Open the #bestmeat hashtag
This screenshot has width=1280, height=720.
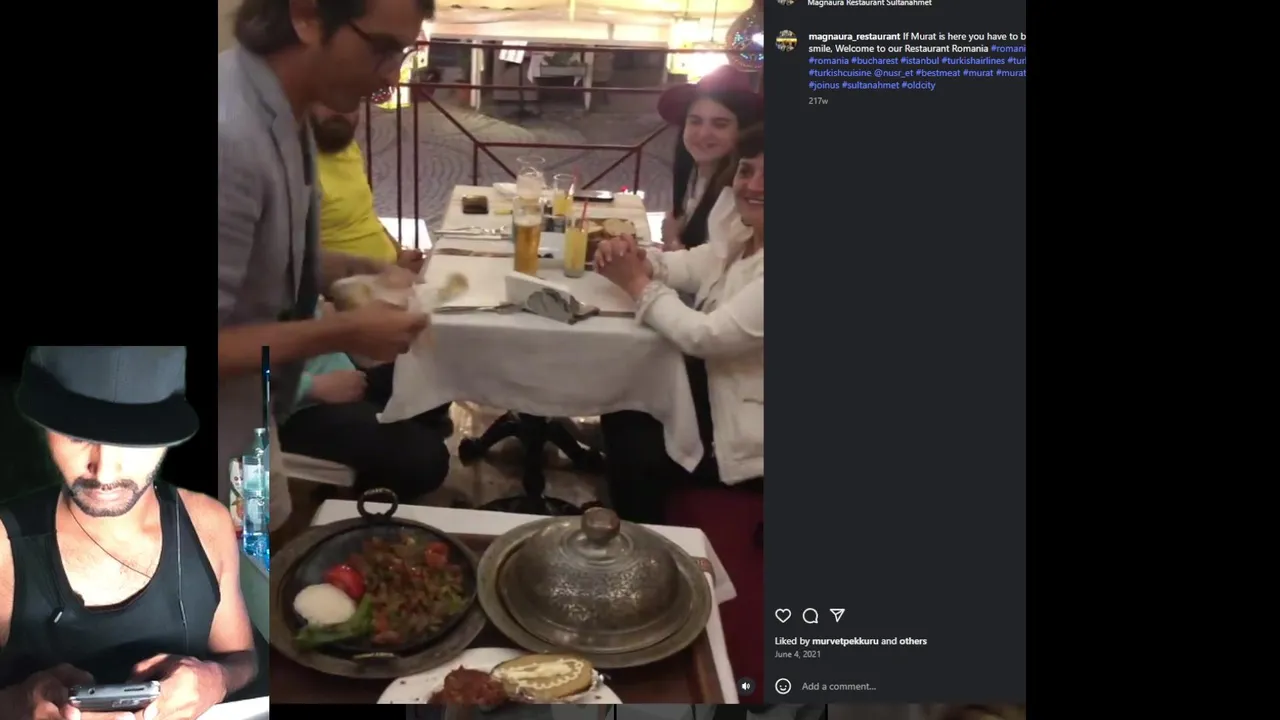coord(937,73)
